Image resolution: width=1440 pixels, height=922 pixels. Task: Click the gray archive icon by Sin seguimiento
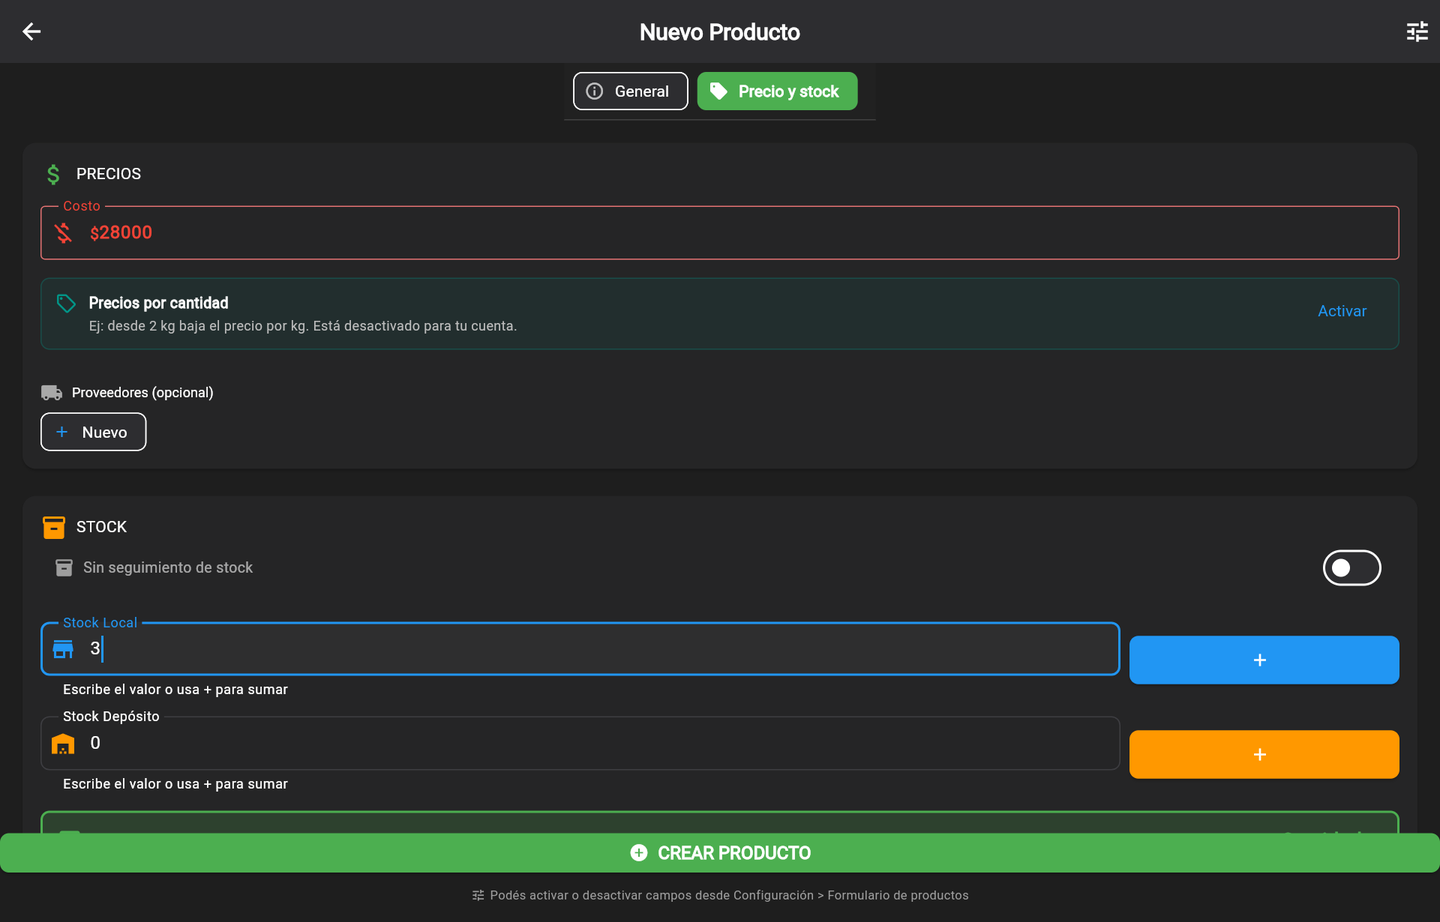pos(64,568)
